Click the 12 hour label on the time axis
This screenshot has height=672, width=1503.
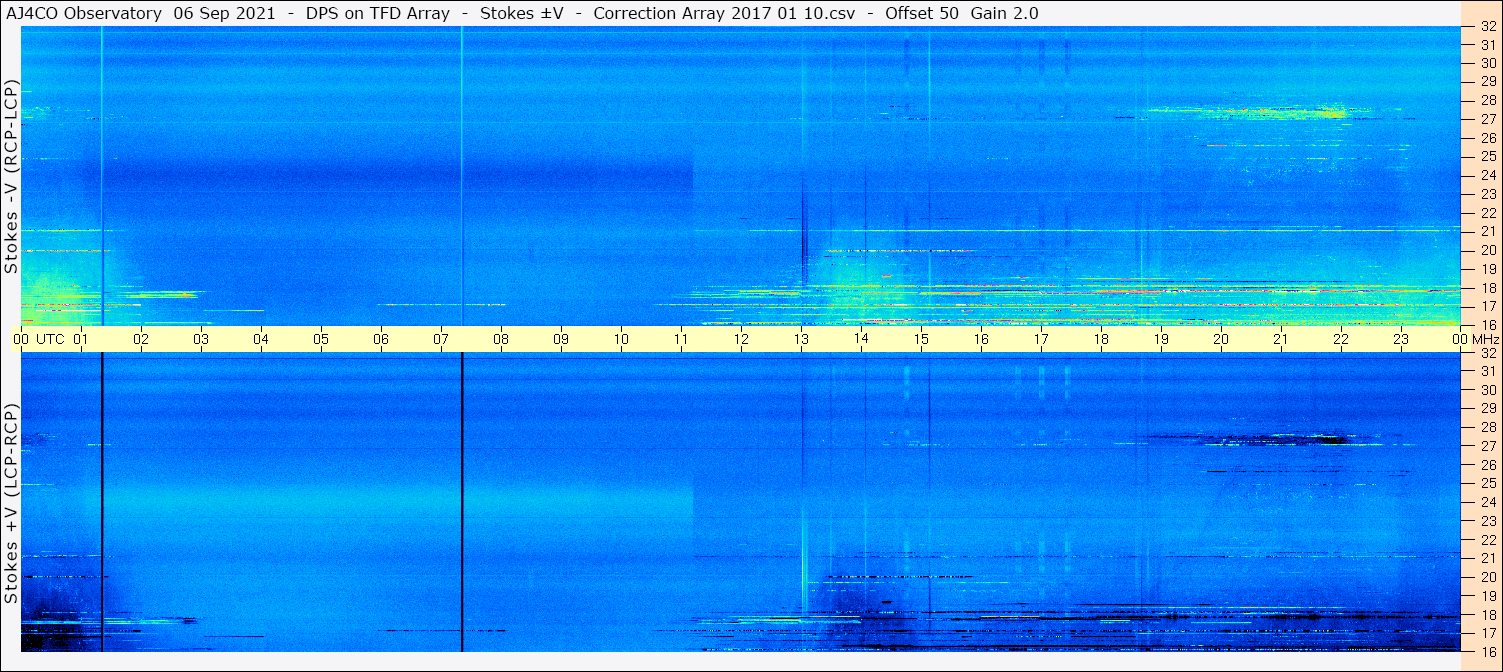tap(741, 339)
